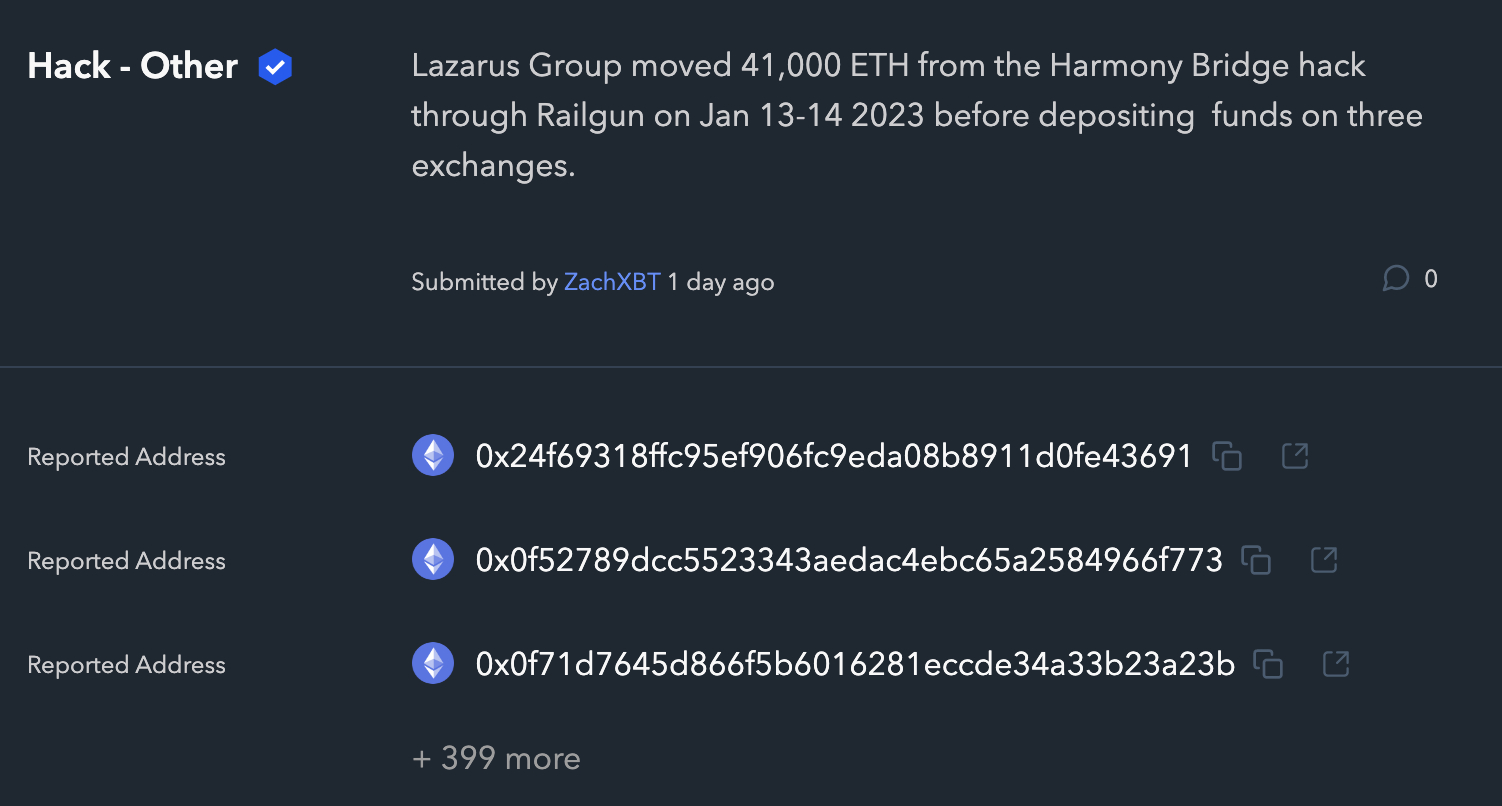This screenshot has width=1502, height=806.
Task: Click the comment count number 0
Action: click(1431, 279)
